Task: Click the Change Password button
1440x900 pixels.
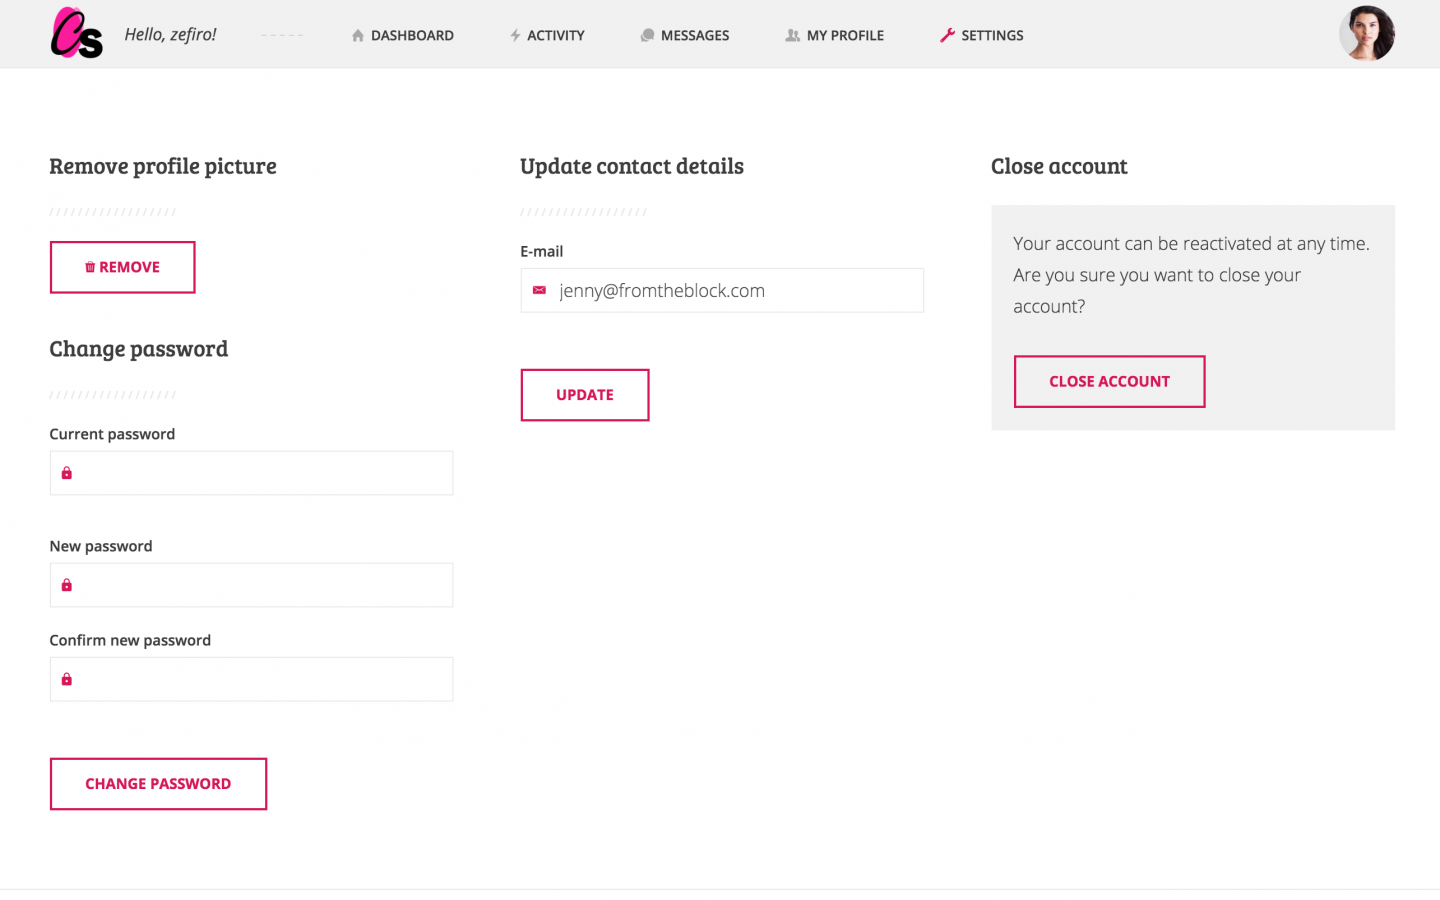Action: click(158, 784)
